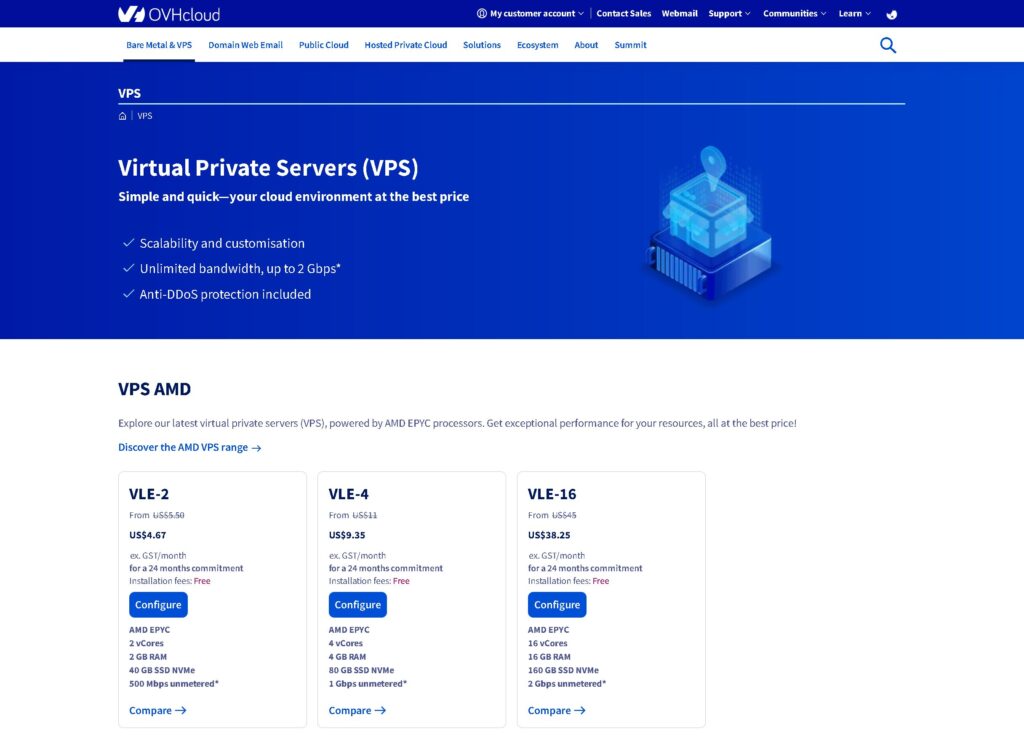Click the "160 GB SSD NVMe" spec
The height and width of the screenshot is (752, 1024).
pyautogui.click(x=564, y=670)
